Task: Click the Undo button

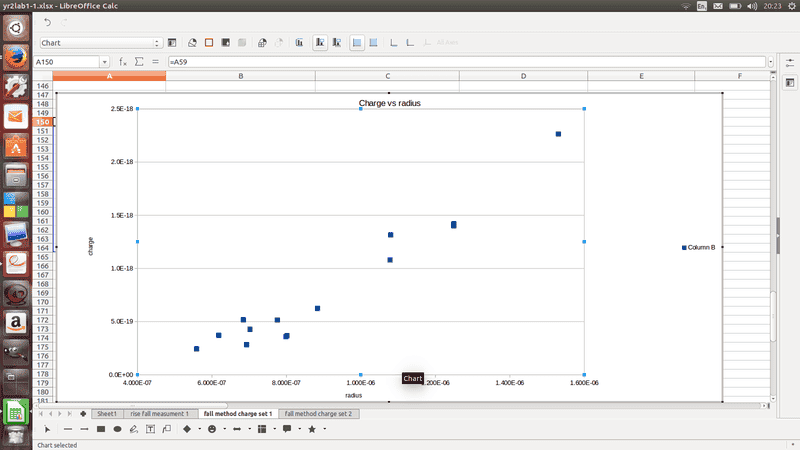Action: tap(47, 22)
